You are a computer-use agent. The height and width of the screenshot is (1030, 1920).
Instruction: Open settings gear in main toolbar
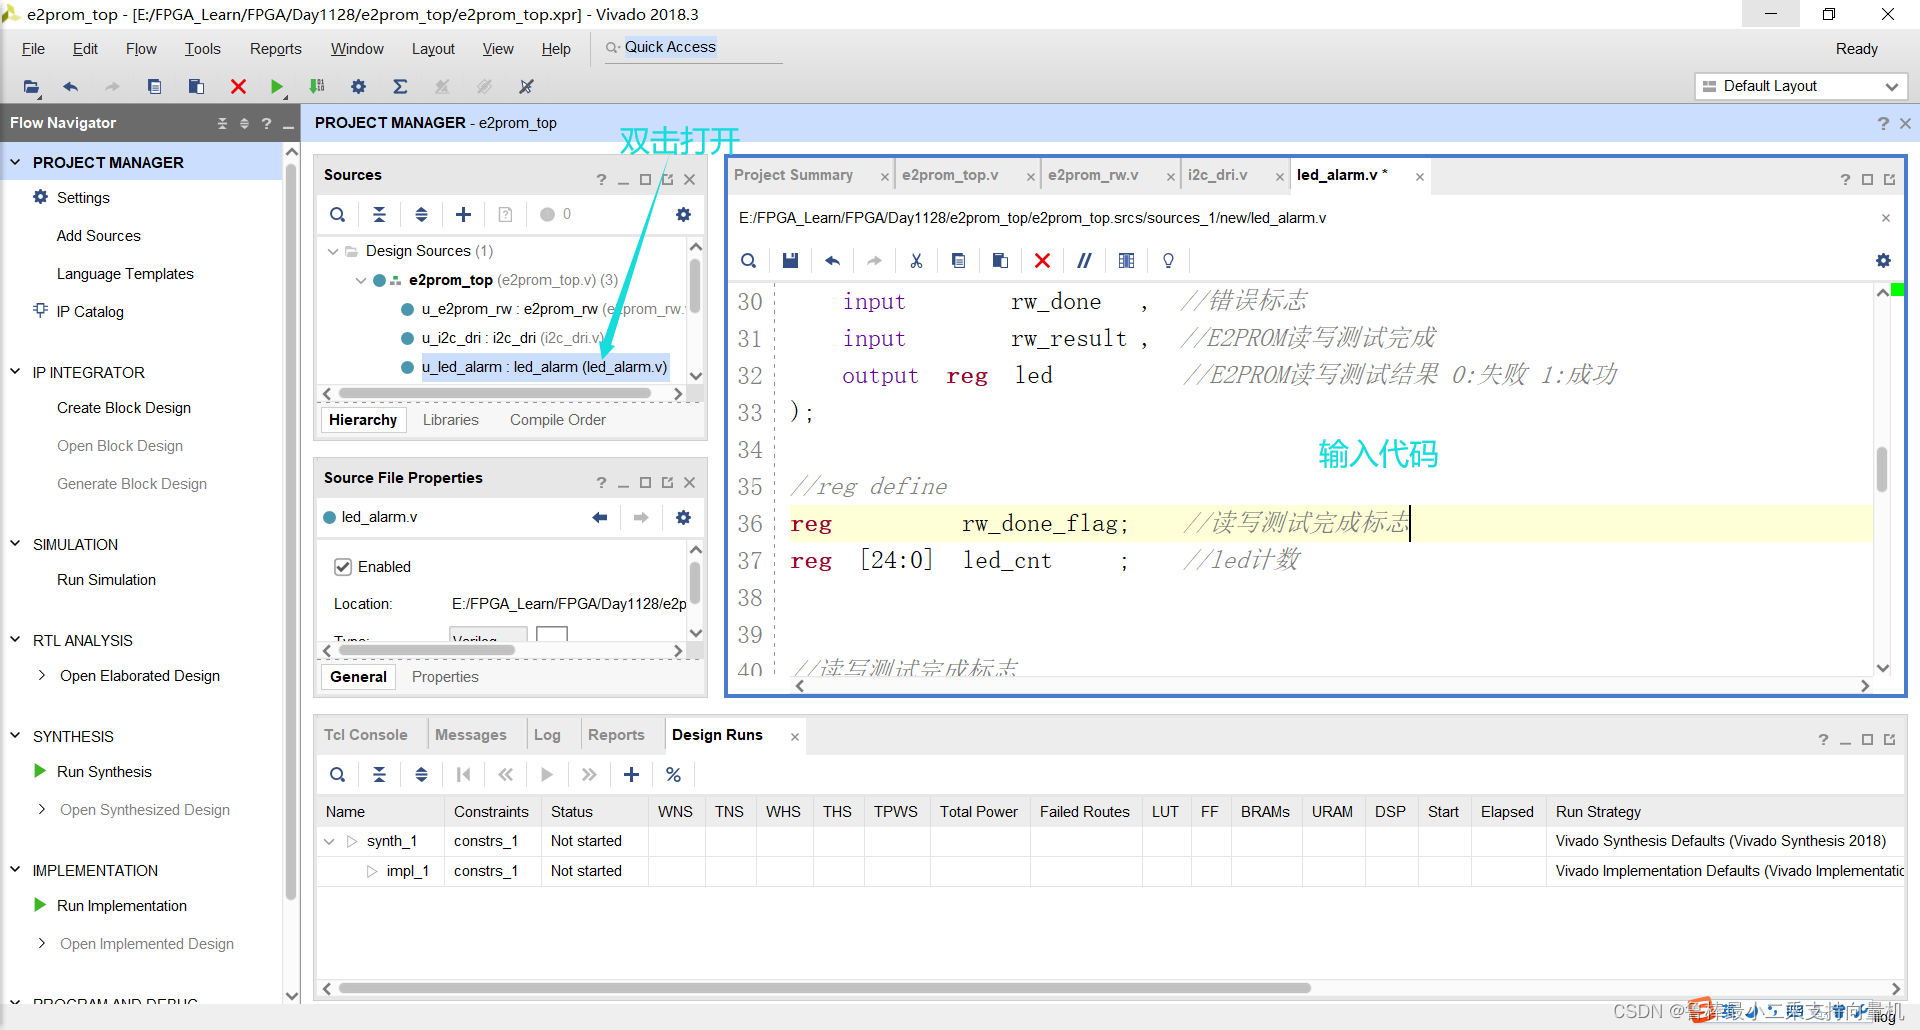358,87
